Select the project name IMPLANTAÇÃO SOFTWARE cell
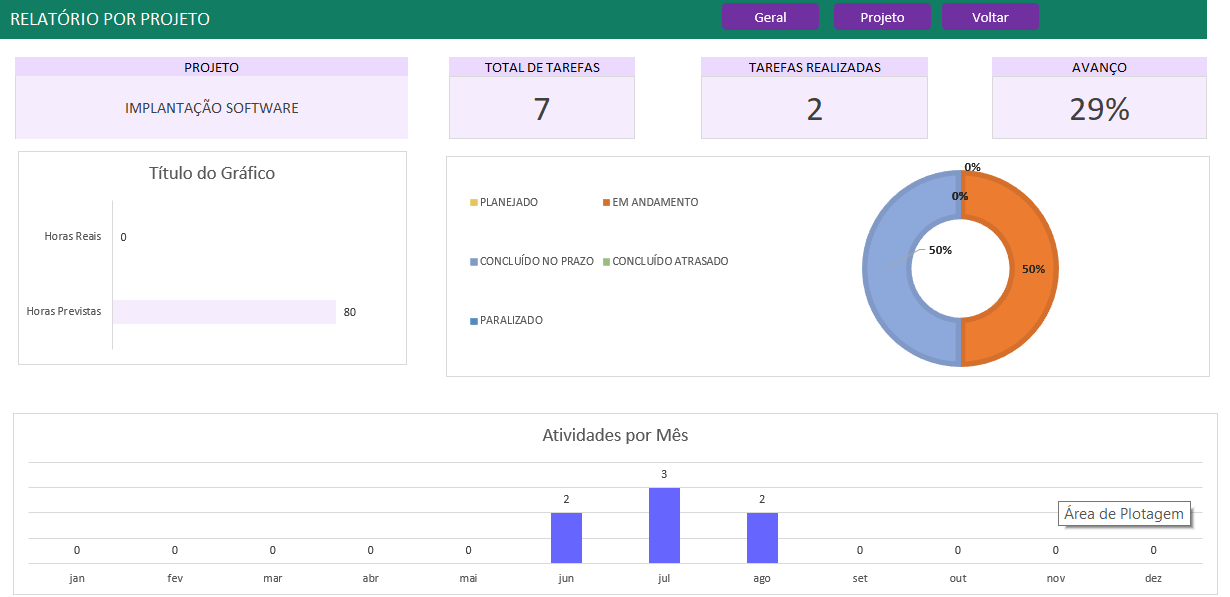 (x=211, y=108)
